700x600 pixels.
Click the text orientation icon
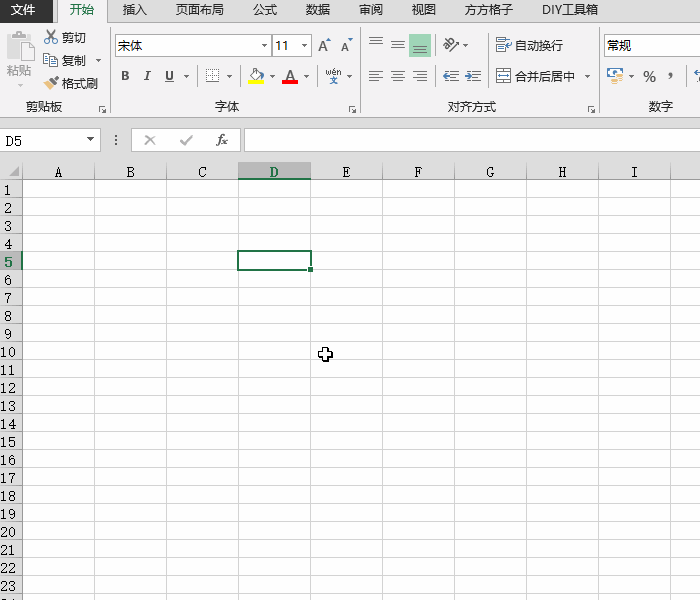[x=450, y=45]
